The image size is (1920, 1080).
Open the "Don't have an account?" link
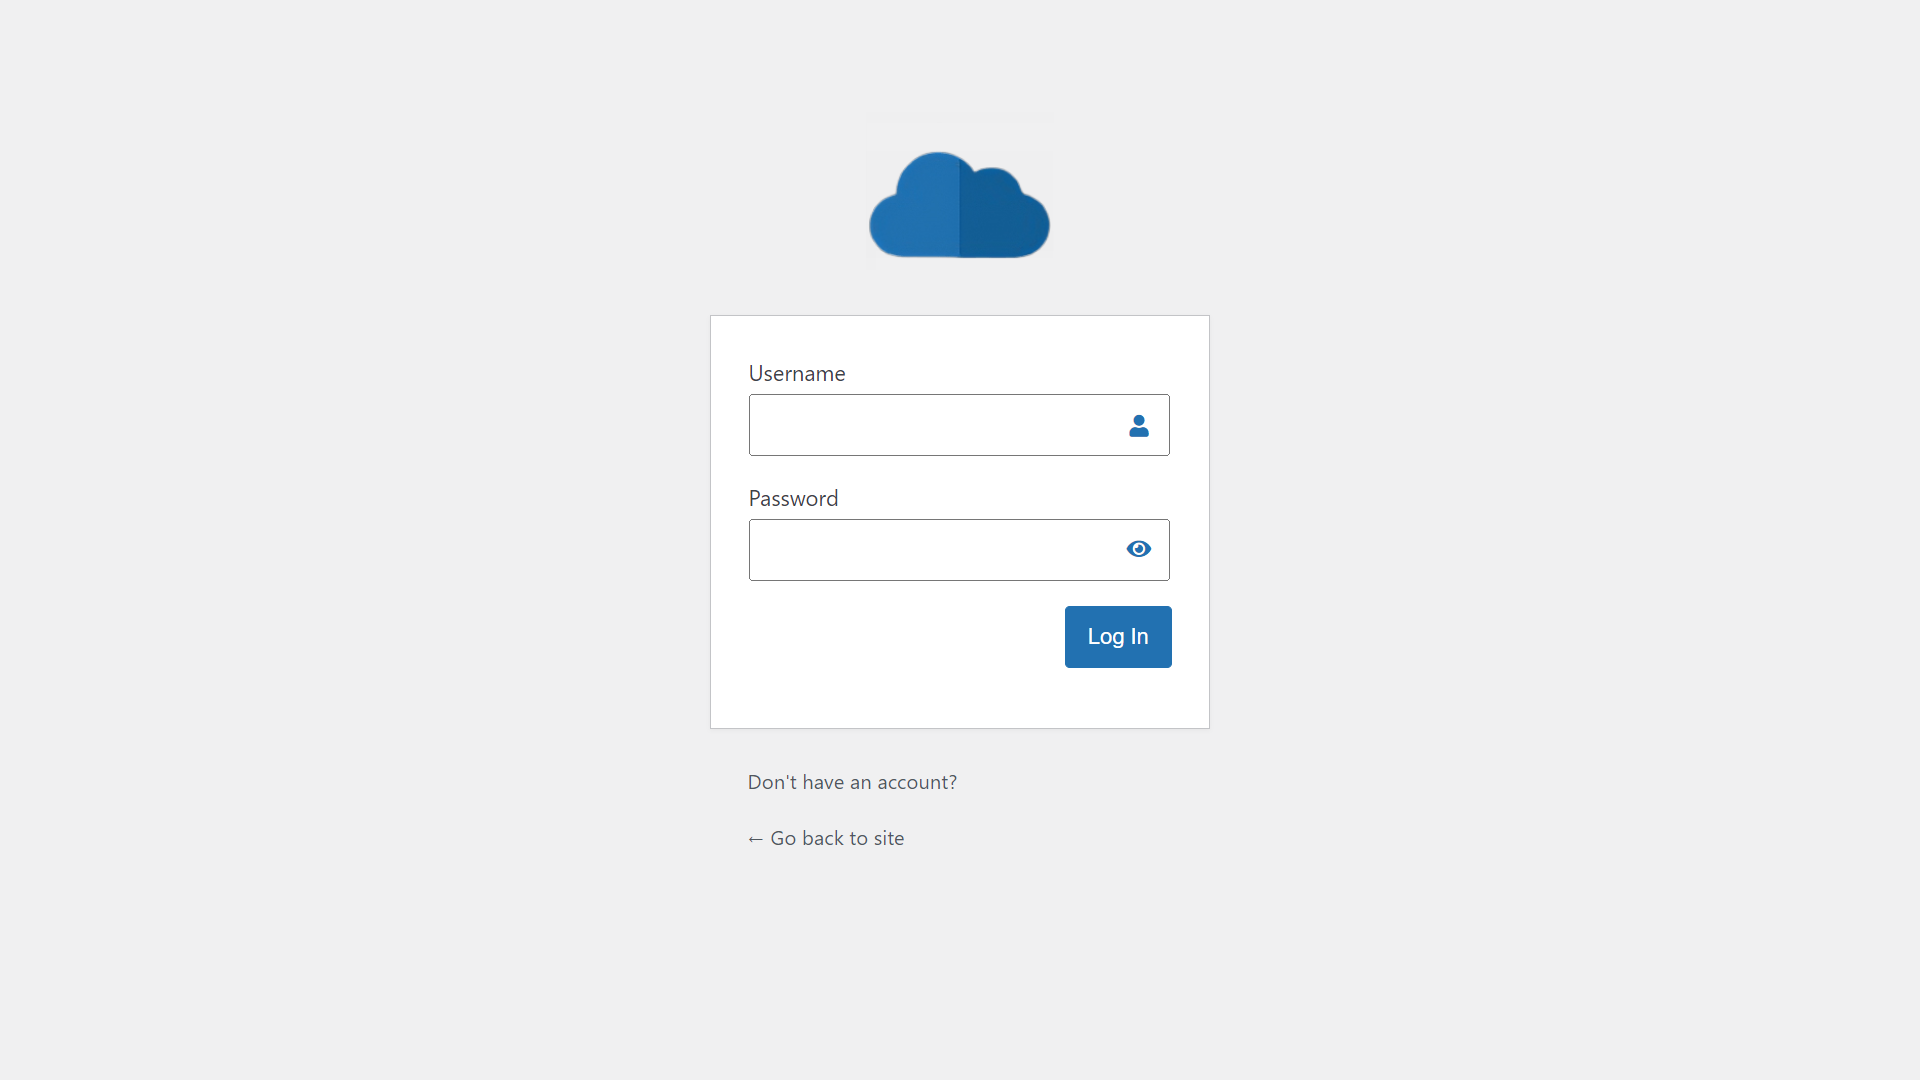pos(852,782)
